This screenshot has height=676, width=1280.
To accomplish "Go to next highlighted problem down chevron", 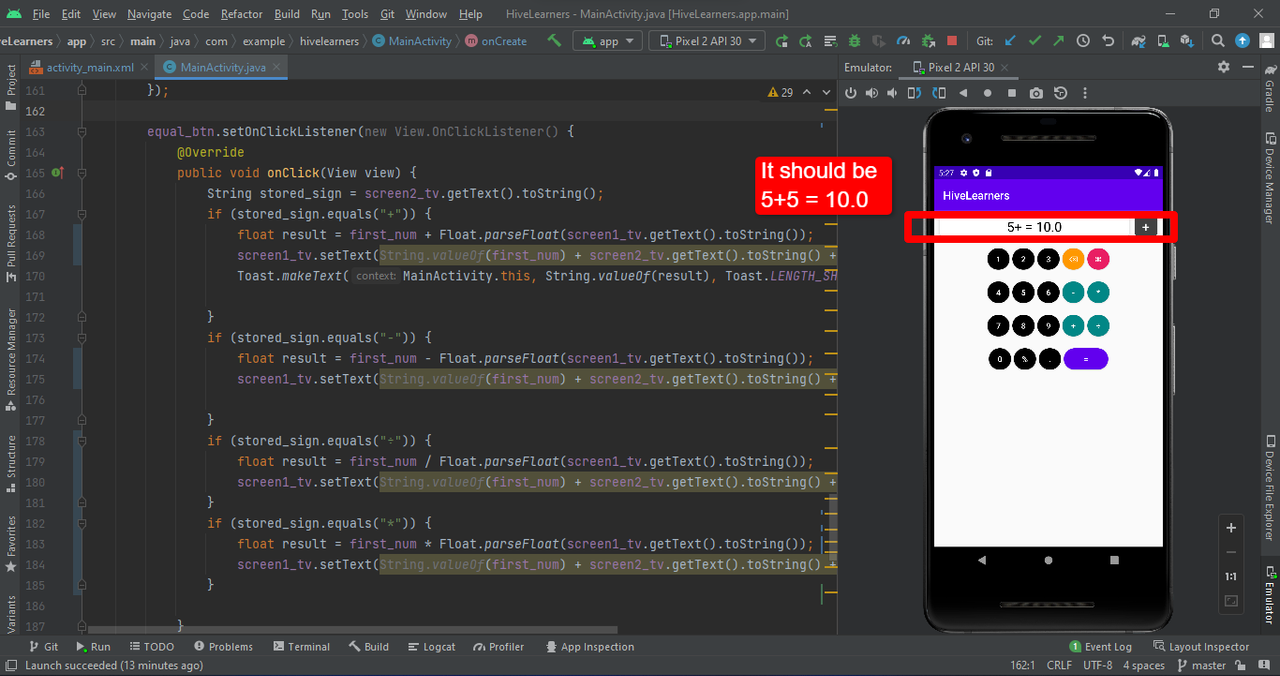I will point(827,92).
